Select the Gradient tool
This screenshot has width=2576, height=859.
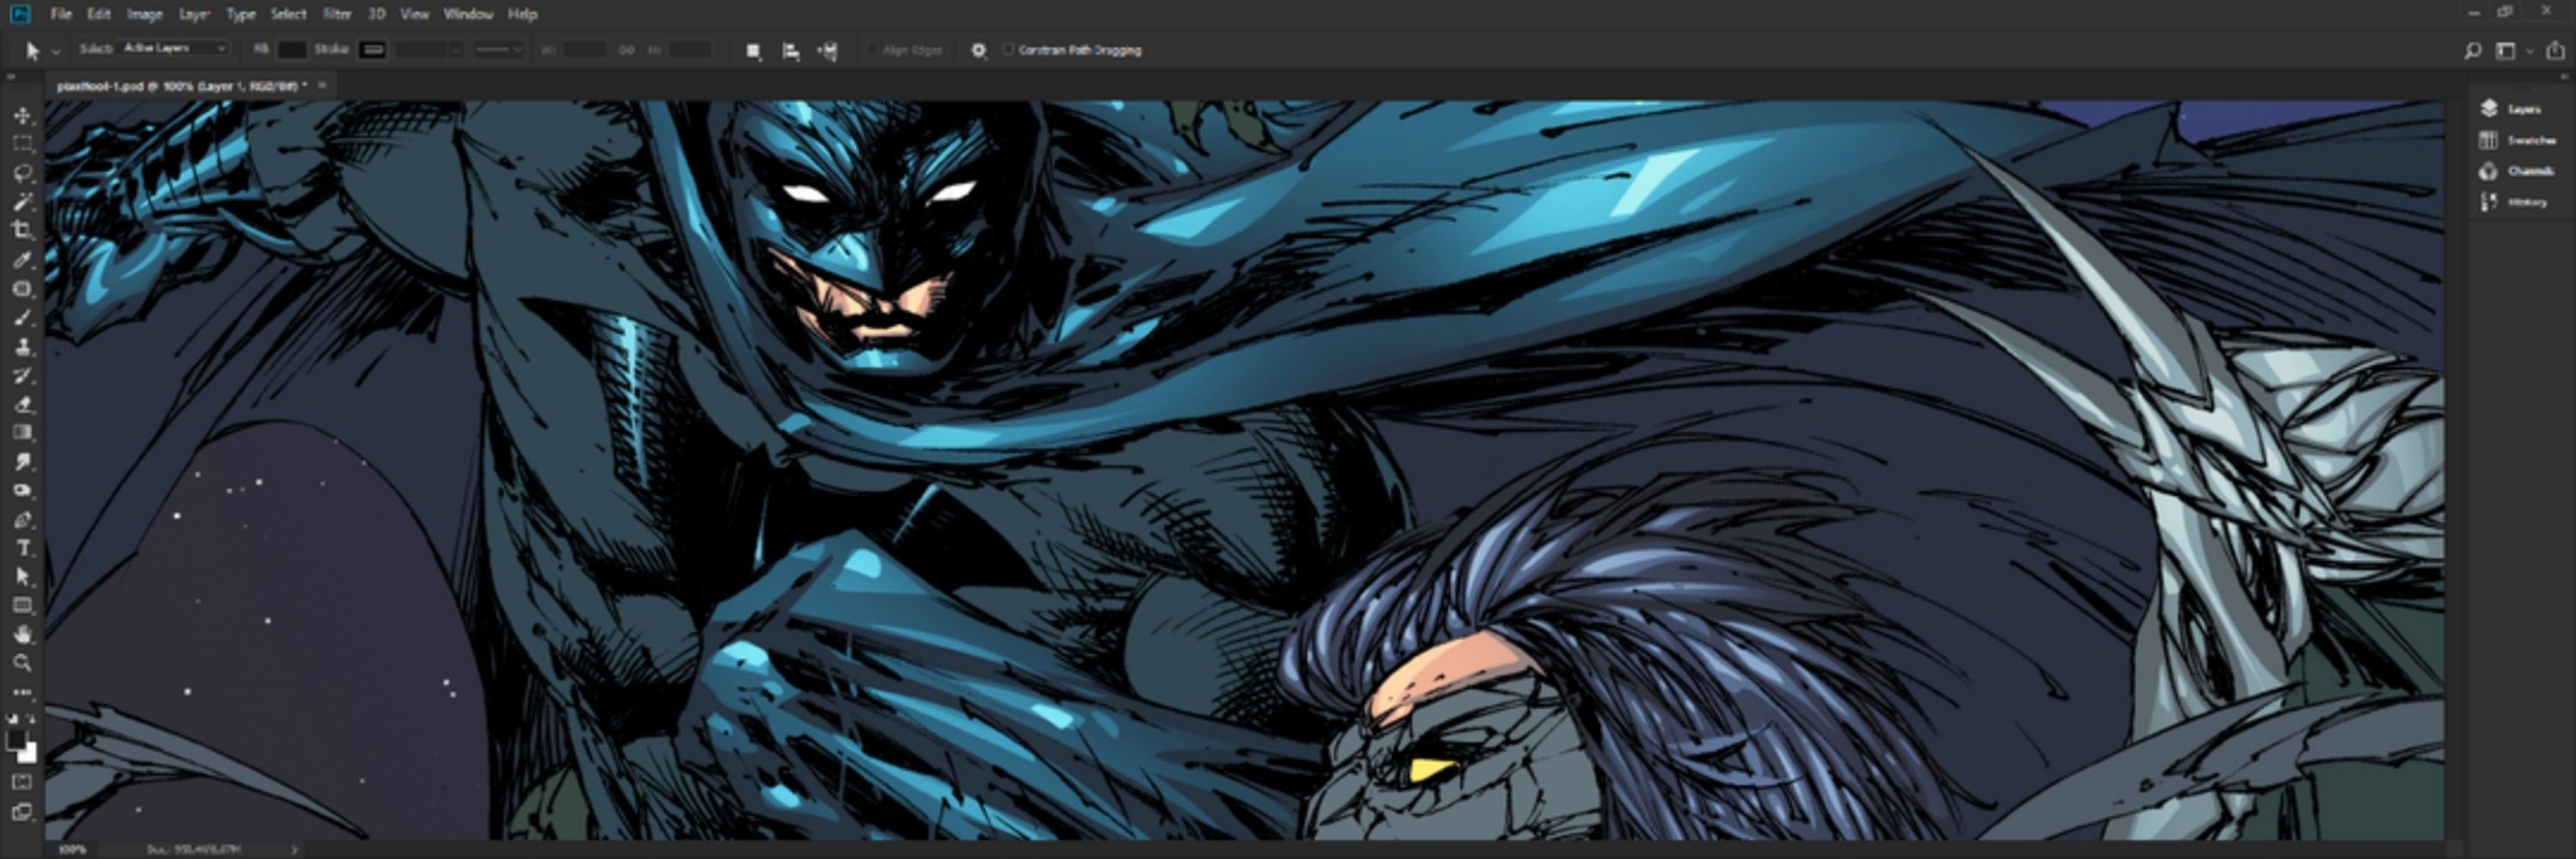[x=22, y=433]
